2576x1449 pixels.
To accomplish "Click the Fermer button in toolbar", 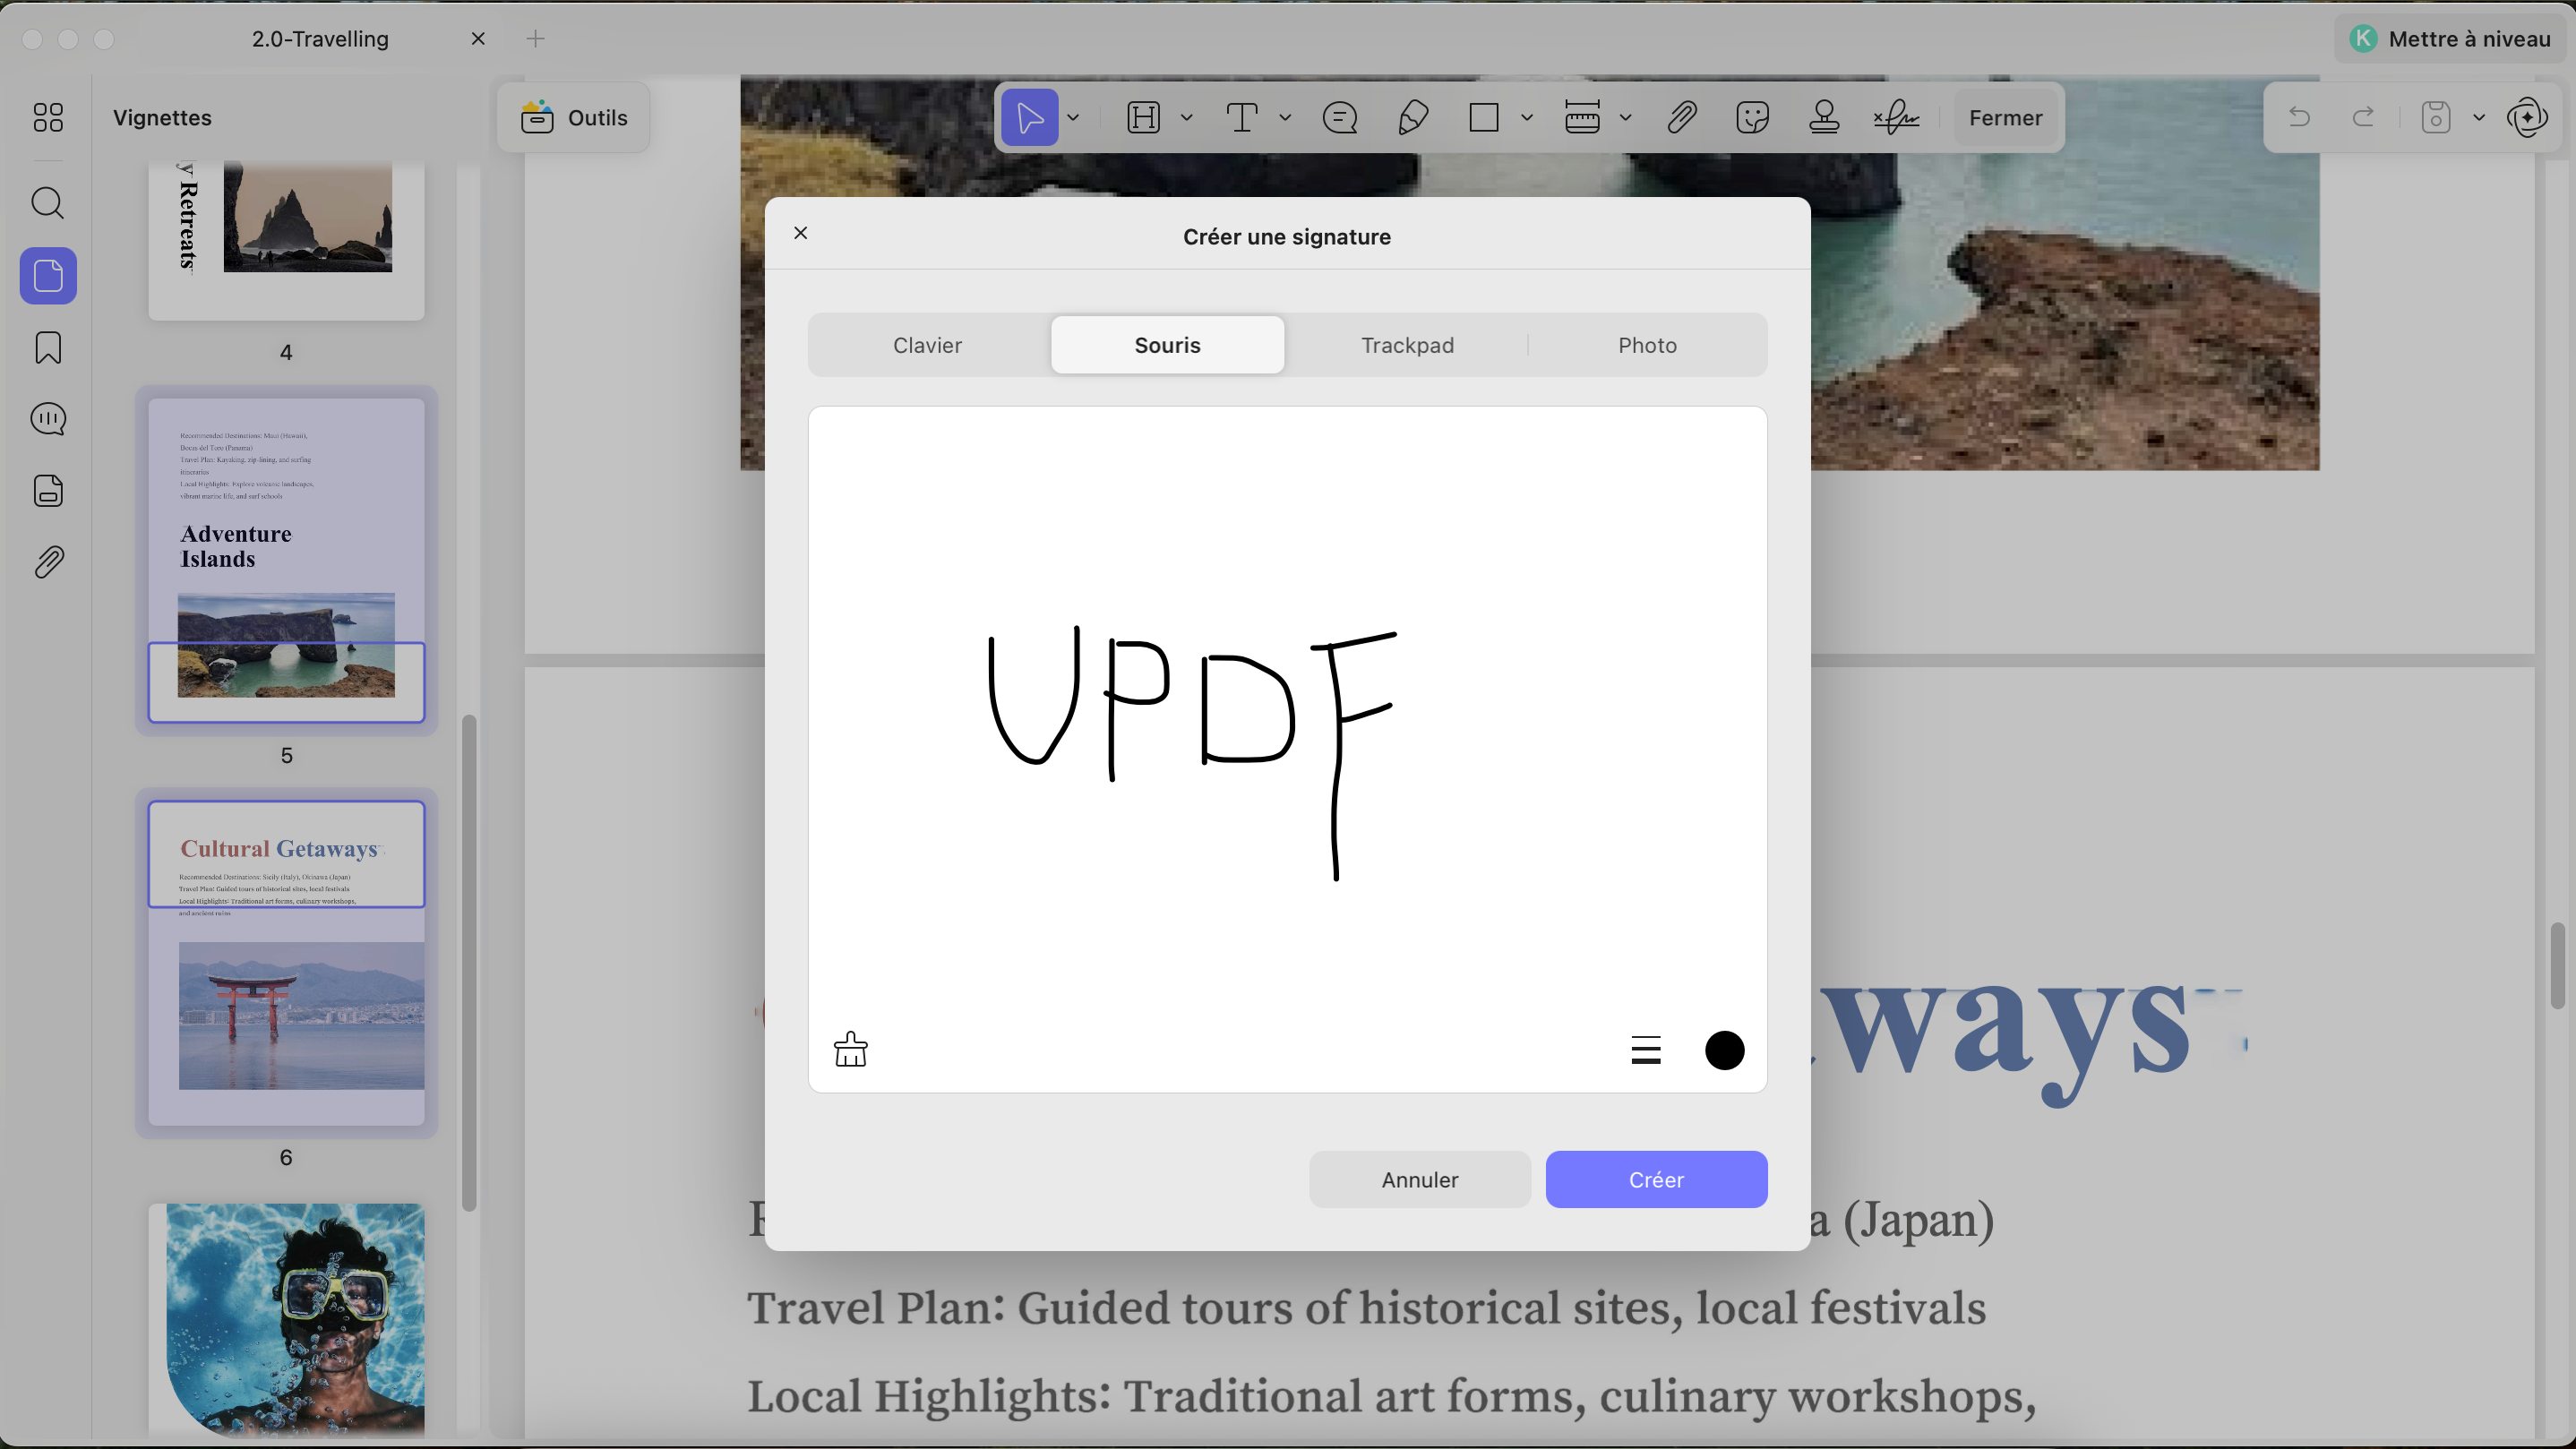I will coord(2005,117).
